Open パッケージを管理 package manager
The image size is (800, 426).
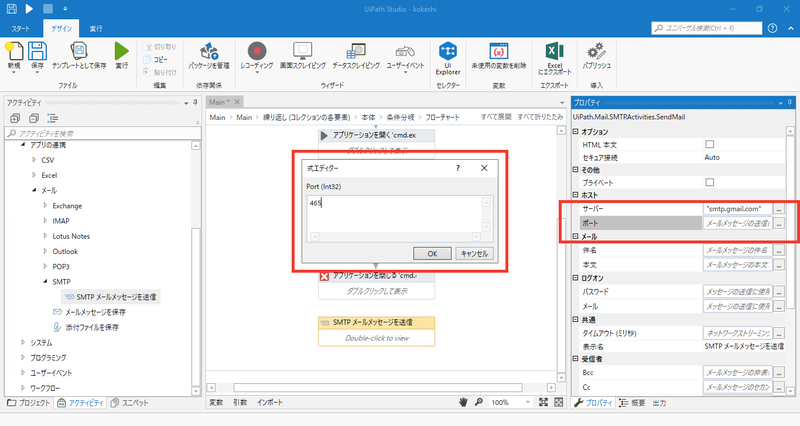pos(209,56)
